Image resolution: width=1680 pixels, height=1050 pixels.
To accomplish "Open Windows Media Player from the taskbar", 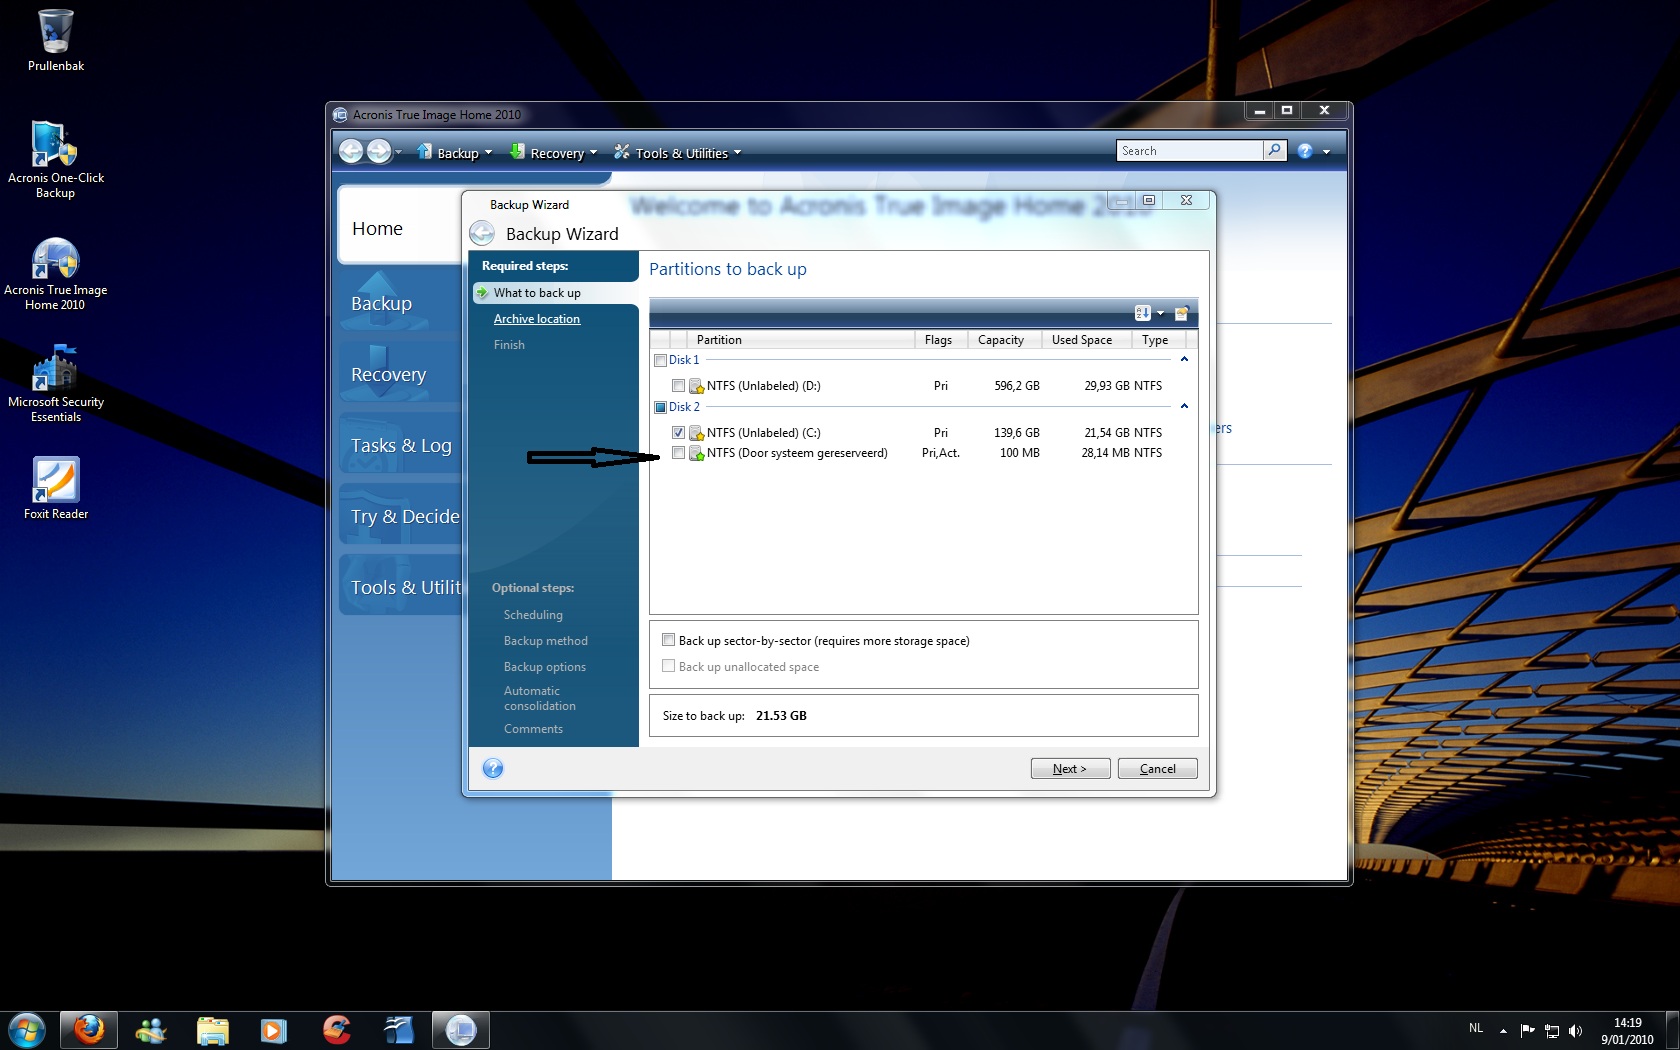I will (x=273, y=1030).
